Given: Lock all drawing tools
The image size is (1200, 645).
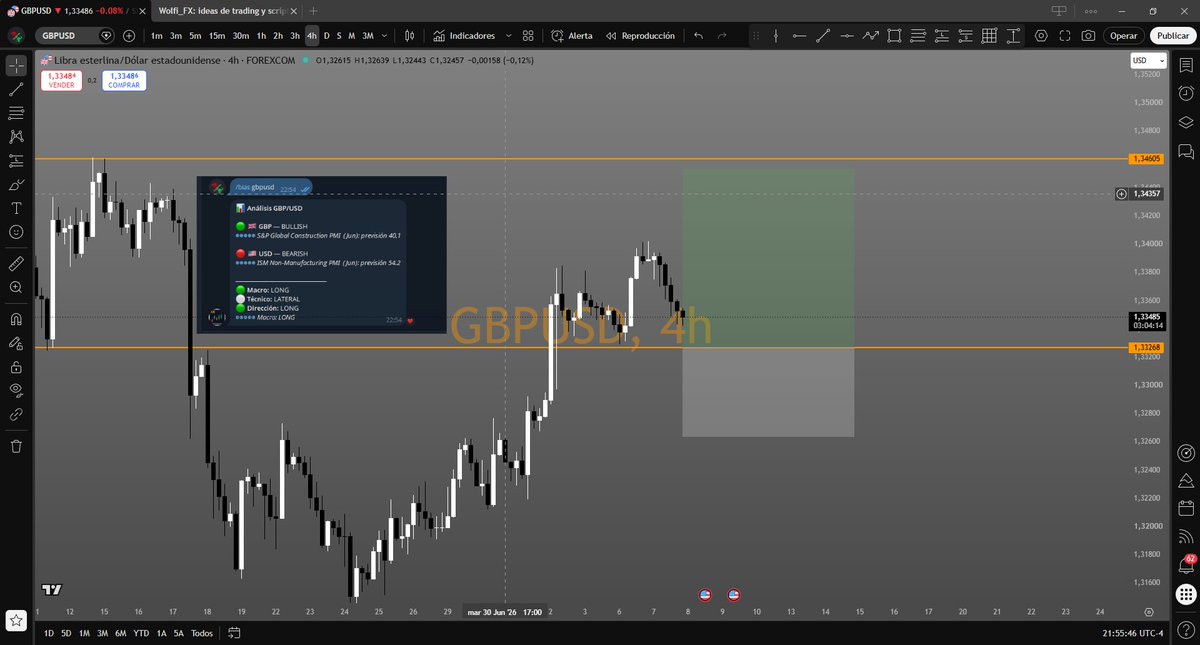Looking at the screenshot, I should pos(16,367).
